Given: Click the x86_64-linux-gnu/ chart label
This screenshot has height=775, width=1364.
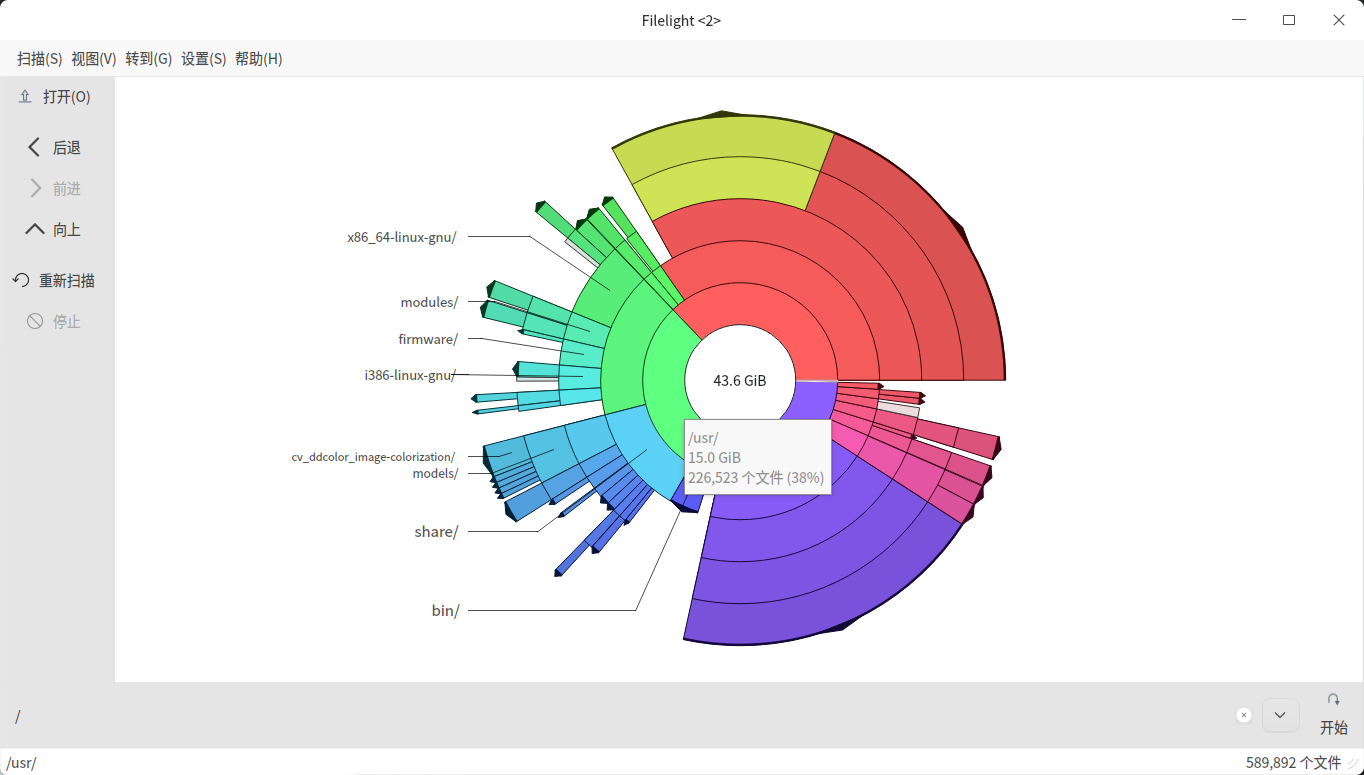Looking at the screenshot, I should pyautogui.click(x=402, y=238).
